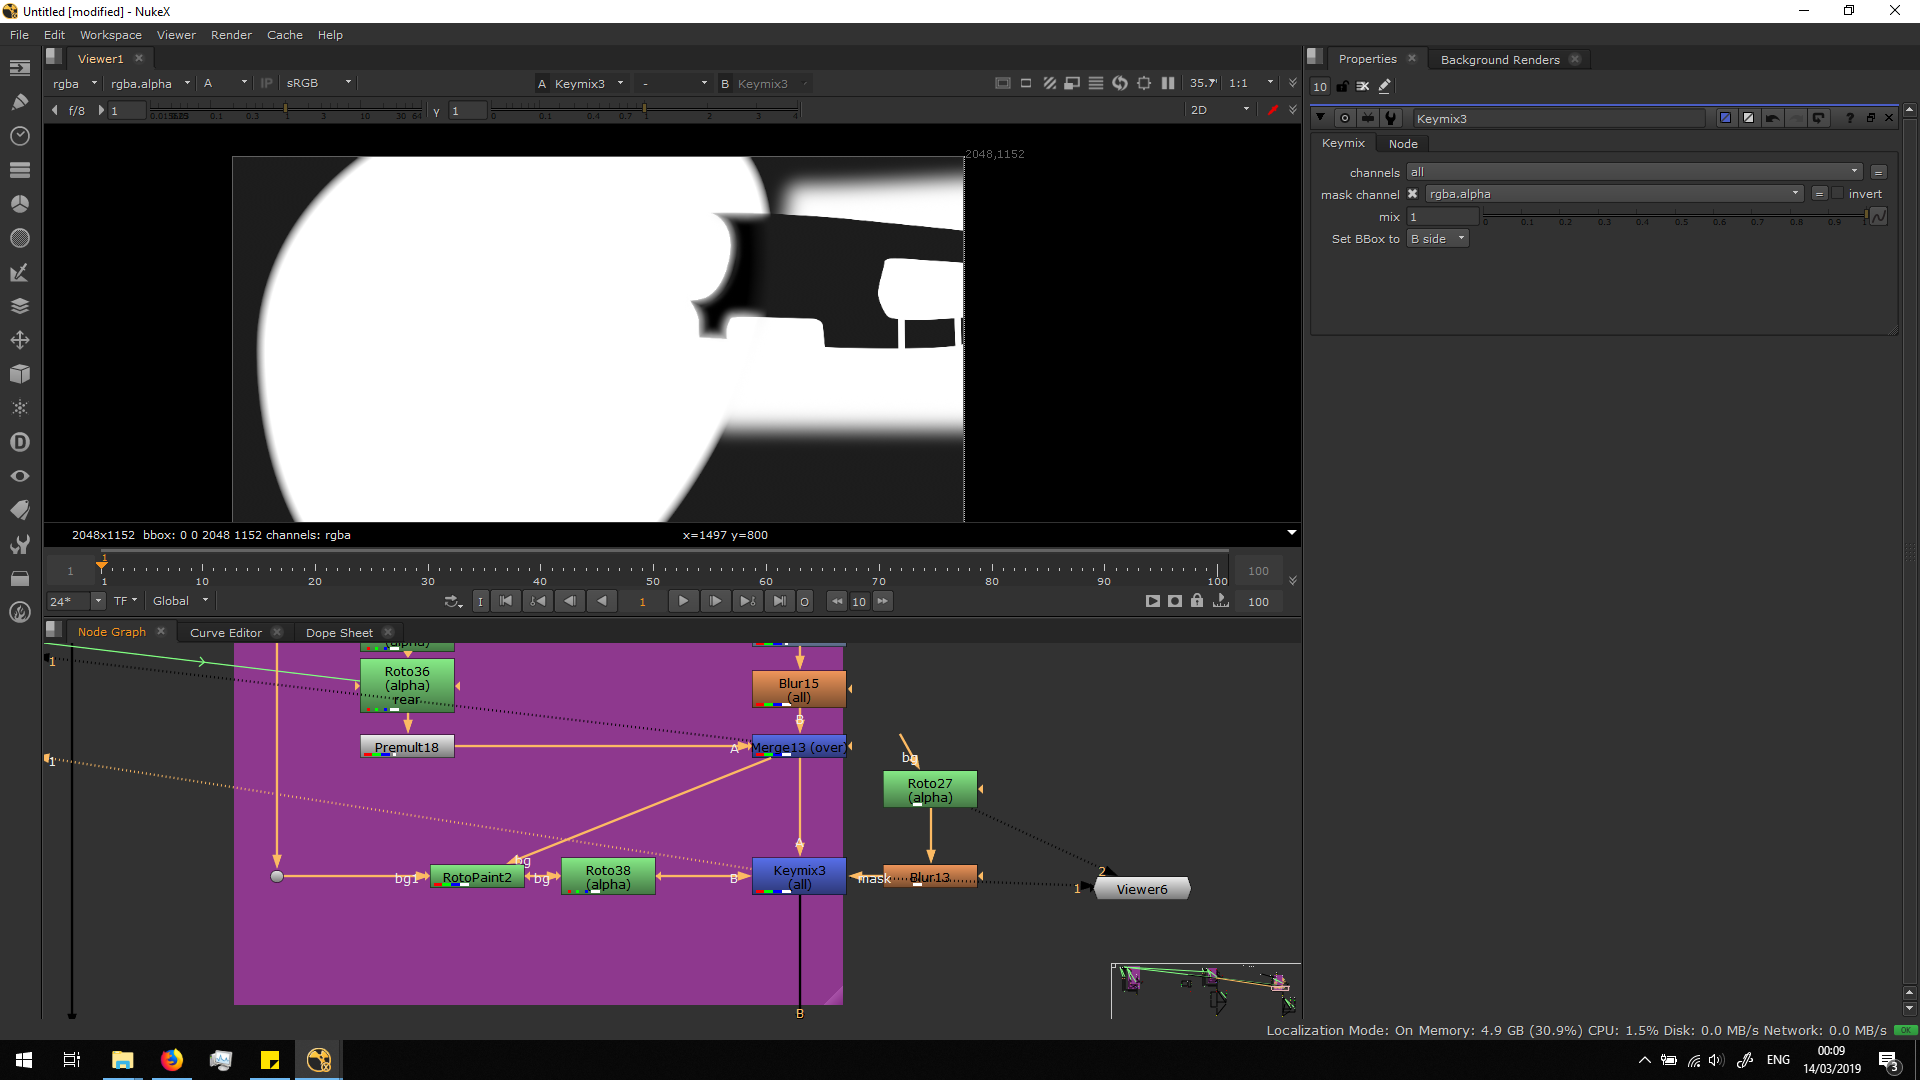Enable the invert checkbox
Screen dimensions: 1920x1080
coord(1838,194)
